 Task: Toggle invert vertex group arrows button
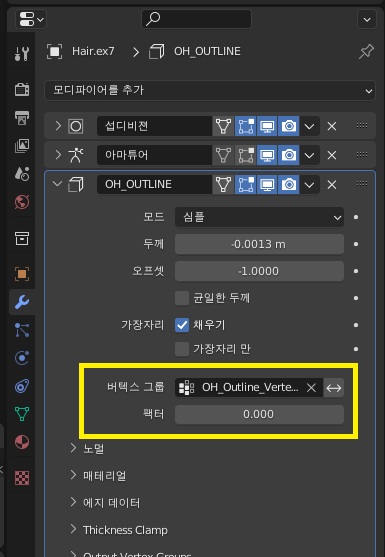tap(334, 388)
